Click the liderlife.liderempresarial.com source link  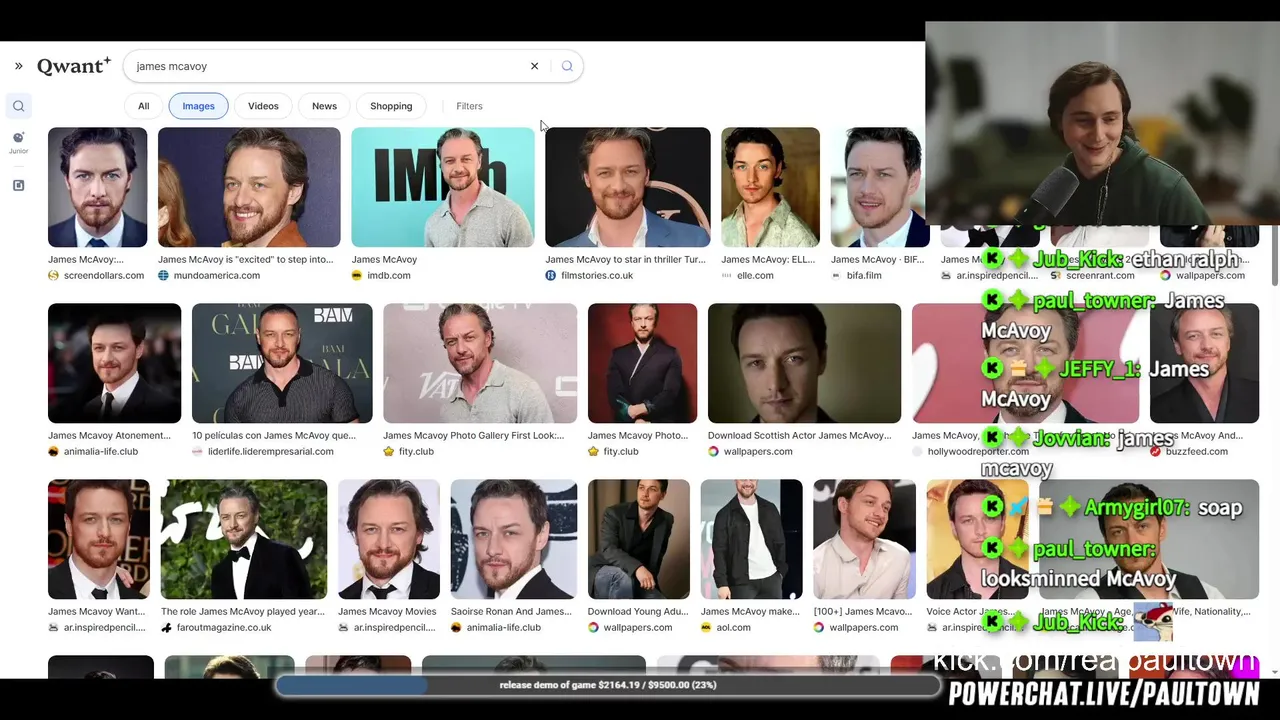click(271, 452)
